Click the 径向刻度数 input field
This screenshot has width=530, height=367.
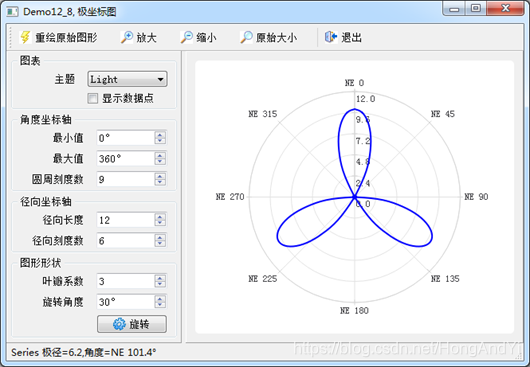[126, 241]
